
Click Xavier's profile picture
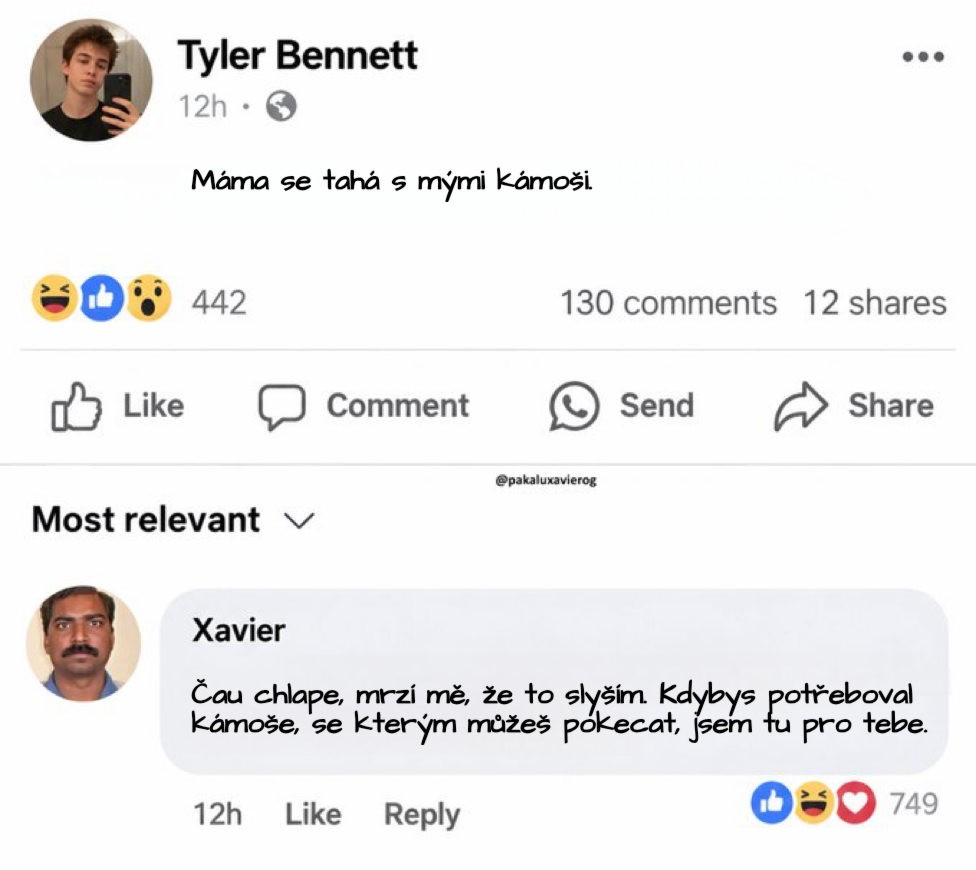[83, 643]
